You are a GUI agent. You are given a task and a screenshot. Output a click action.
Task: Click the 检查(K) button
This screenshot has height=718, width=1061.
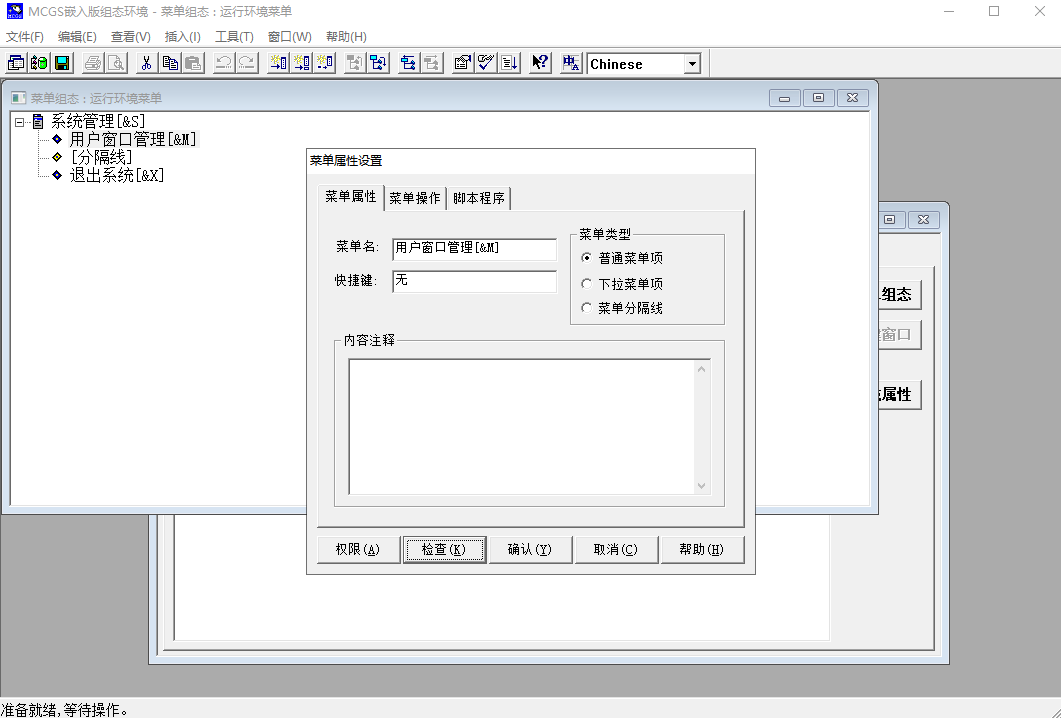[x=444, y=549]
